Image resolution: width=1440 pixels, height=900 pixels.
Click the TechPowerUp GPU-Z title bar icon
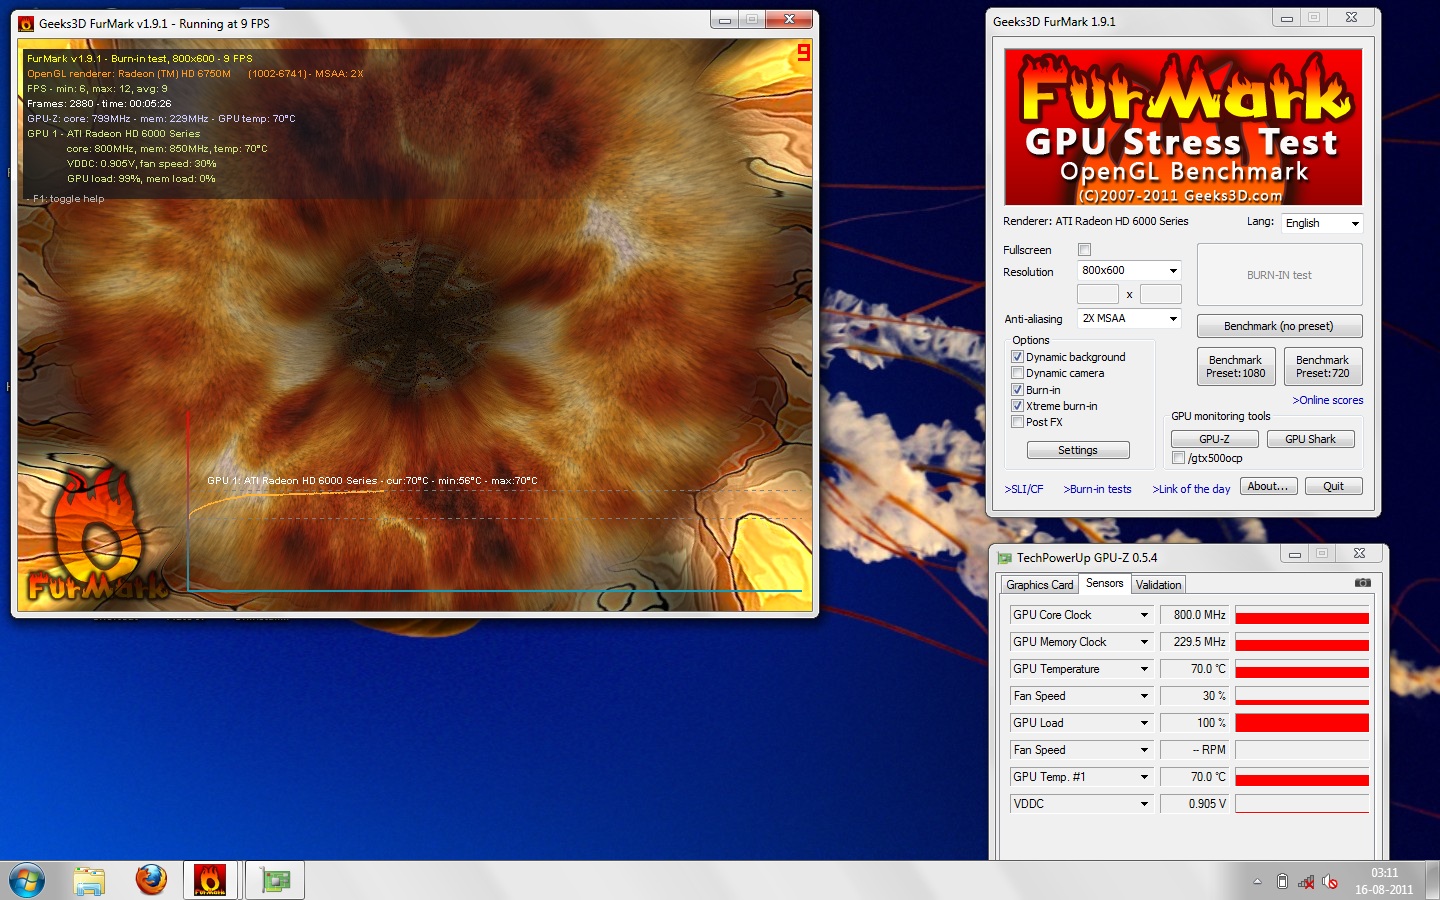(1005, 558)
